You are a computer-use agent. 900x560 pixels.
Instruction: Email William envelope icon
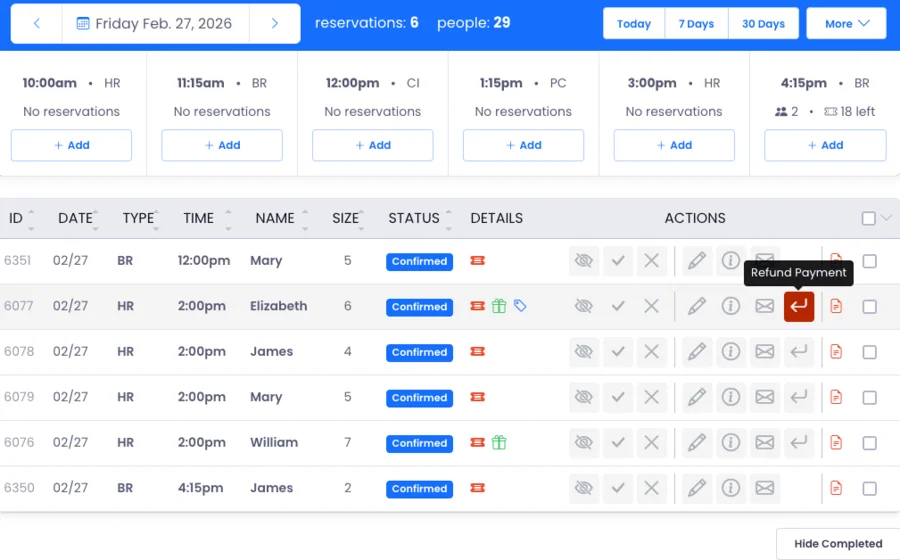[765, 442]
